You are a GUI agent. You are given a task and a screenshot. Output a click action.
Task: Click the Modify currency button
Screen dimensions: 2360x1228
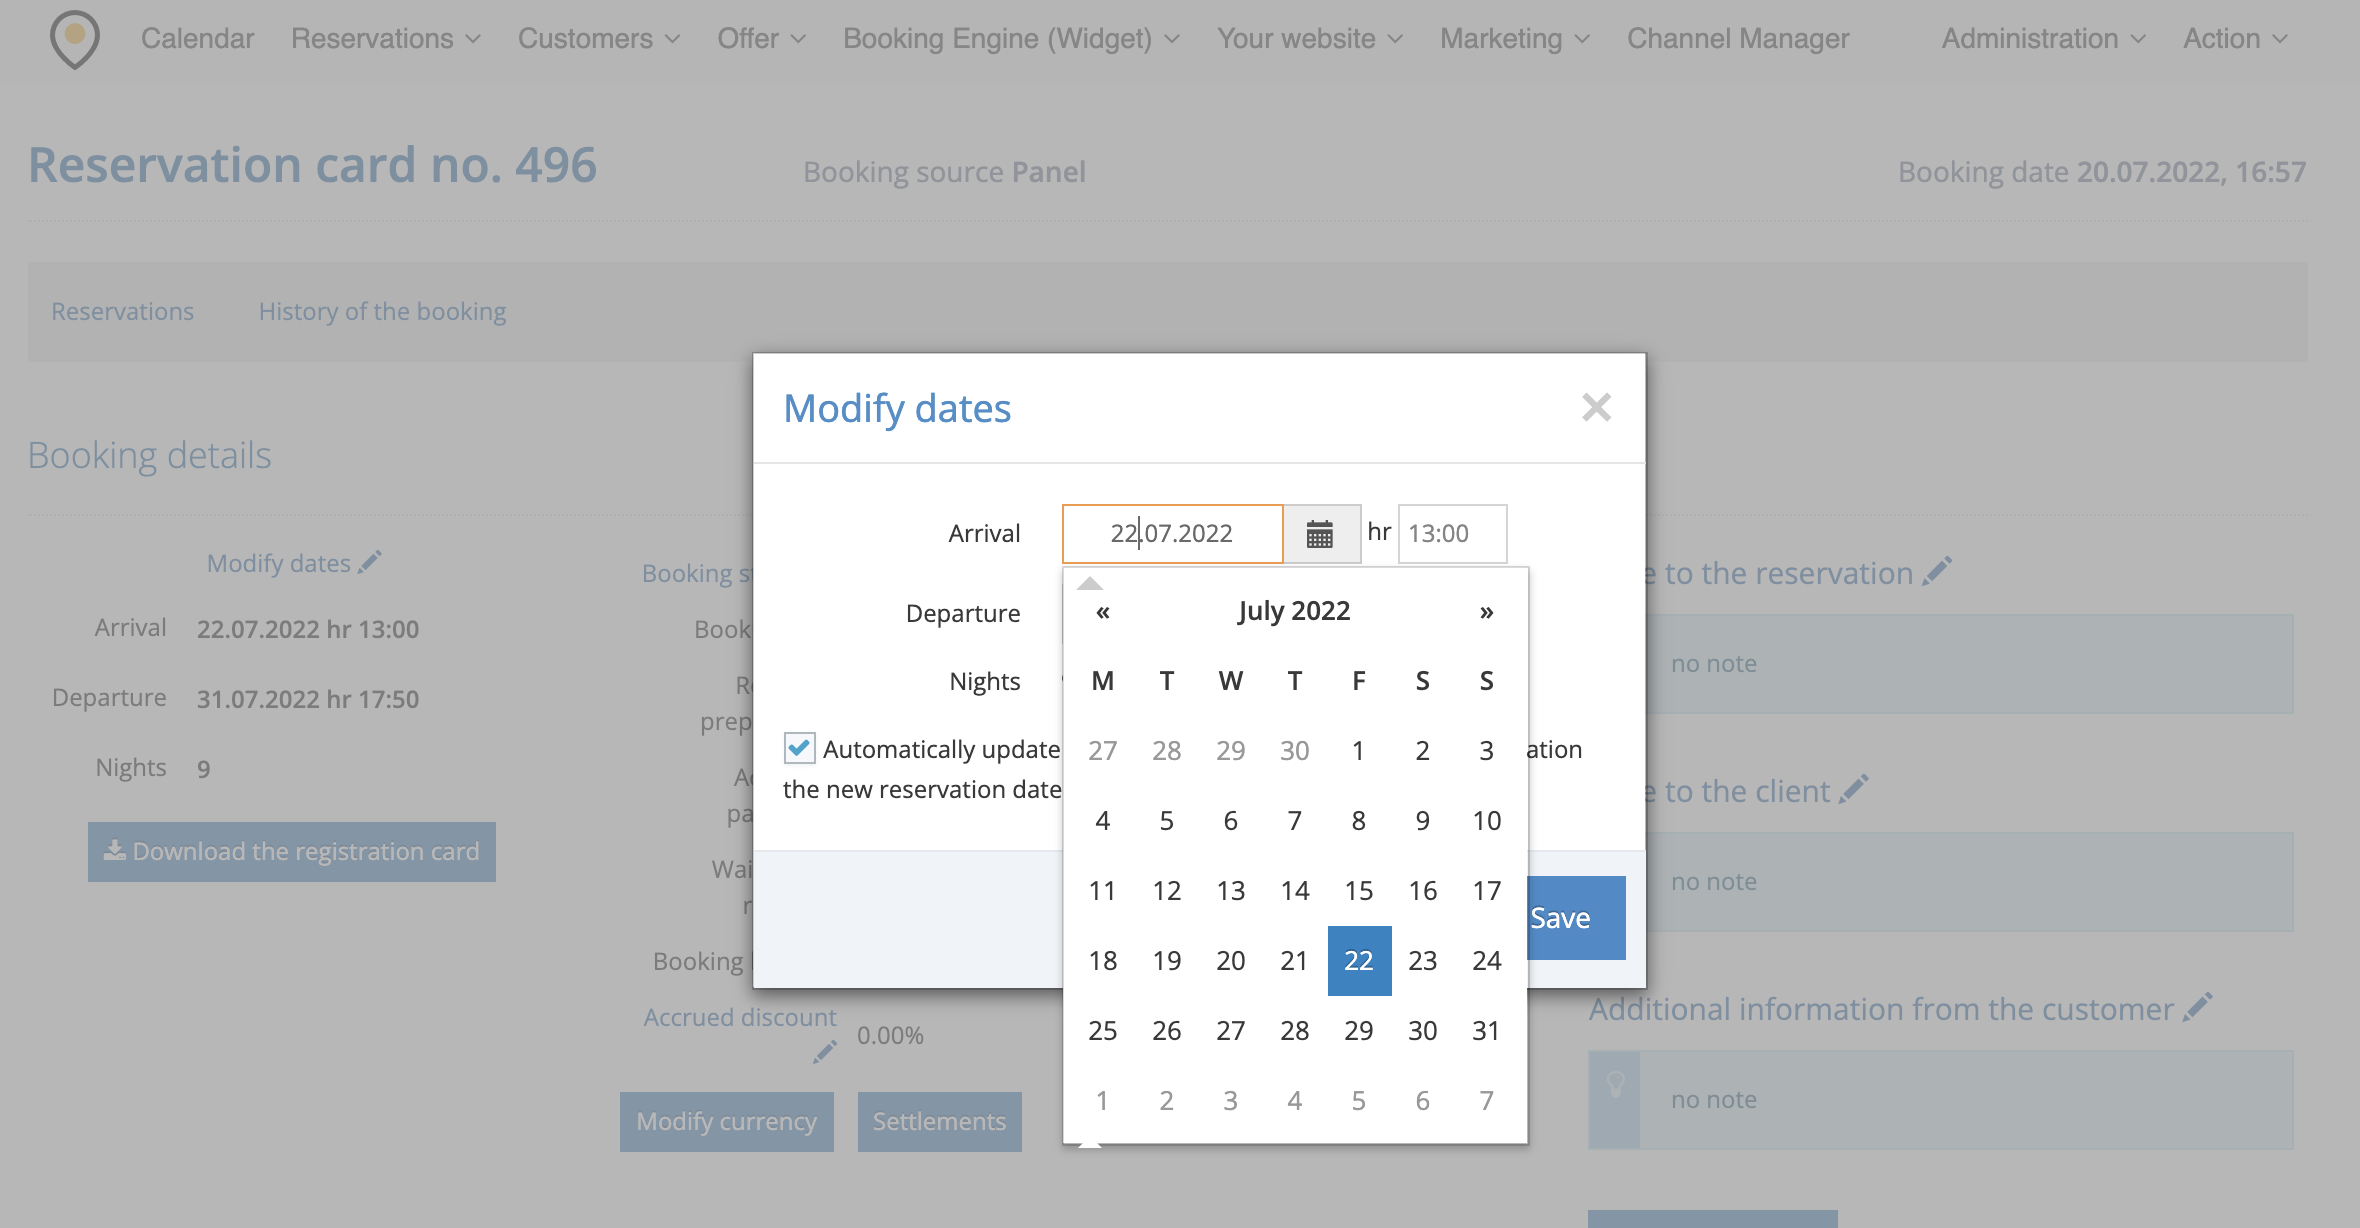[726, 1121]
